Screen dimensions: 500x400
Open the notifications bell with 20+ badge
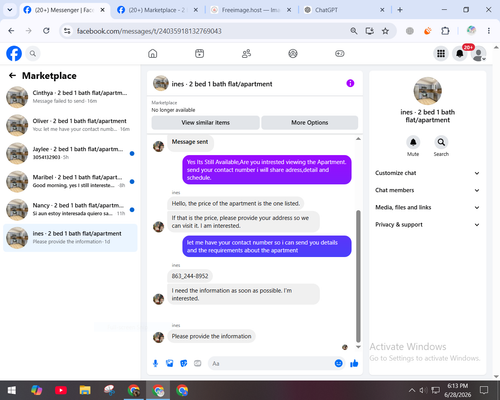point(460,53)
